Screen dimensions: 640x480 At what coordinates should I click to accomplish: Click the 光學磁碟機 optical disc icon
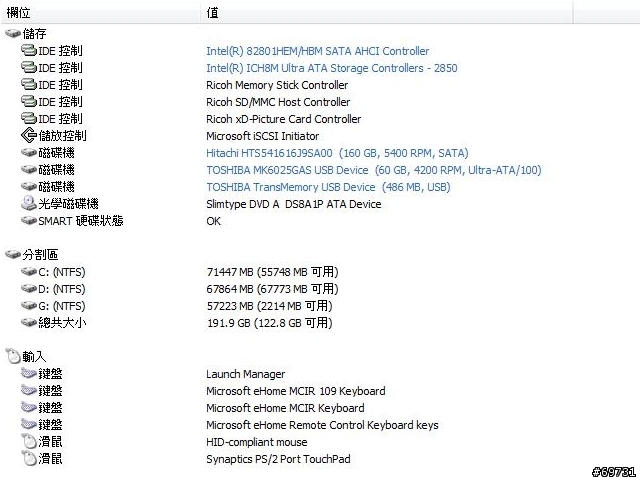29,203
